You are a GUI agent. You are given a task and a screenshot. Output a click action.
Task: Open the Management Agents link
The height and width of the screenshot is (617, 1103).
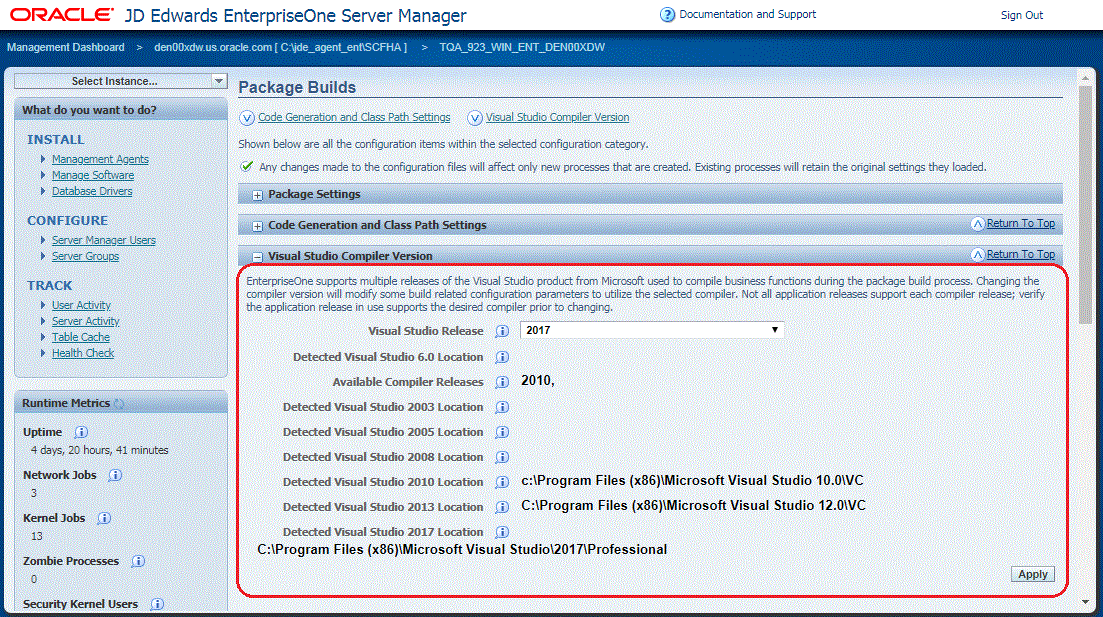pyautogui.click(x=100, y=159)
